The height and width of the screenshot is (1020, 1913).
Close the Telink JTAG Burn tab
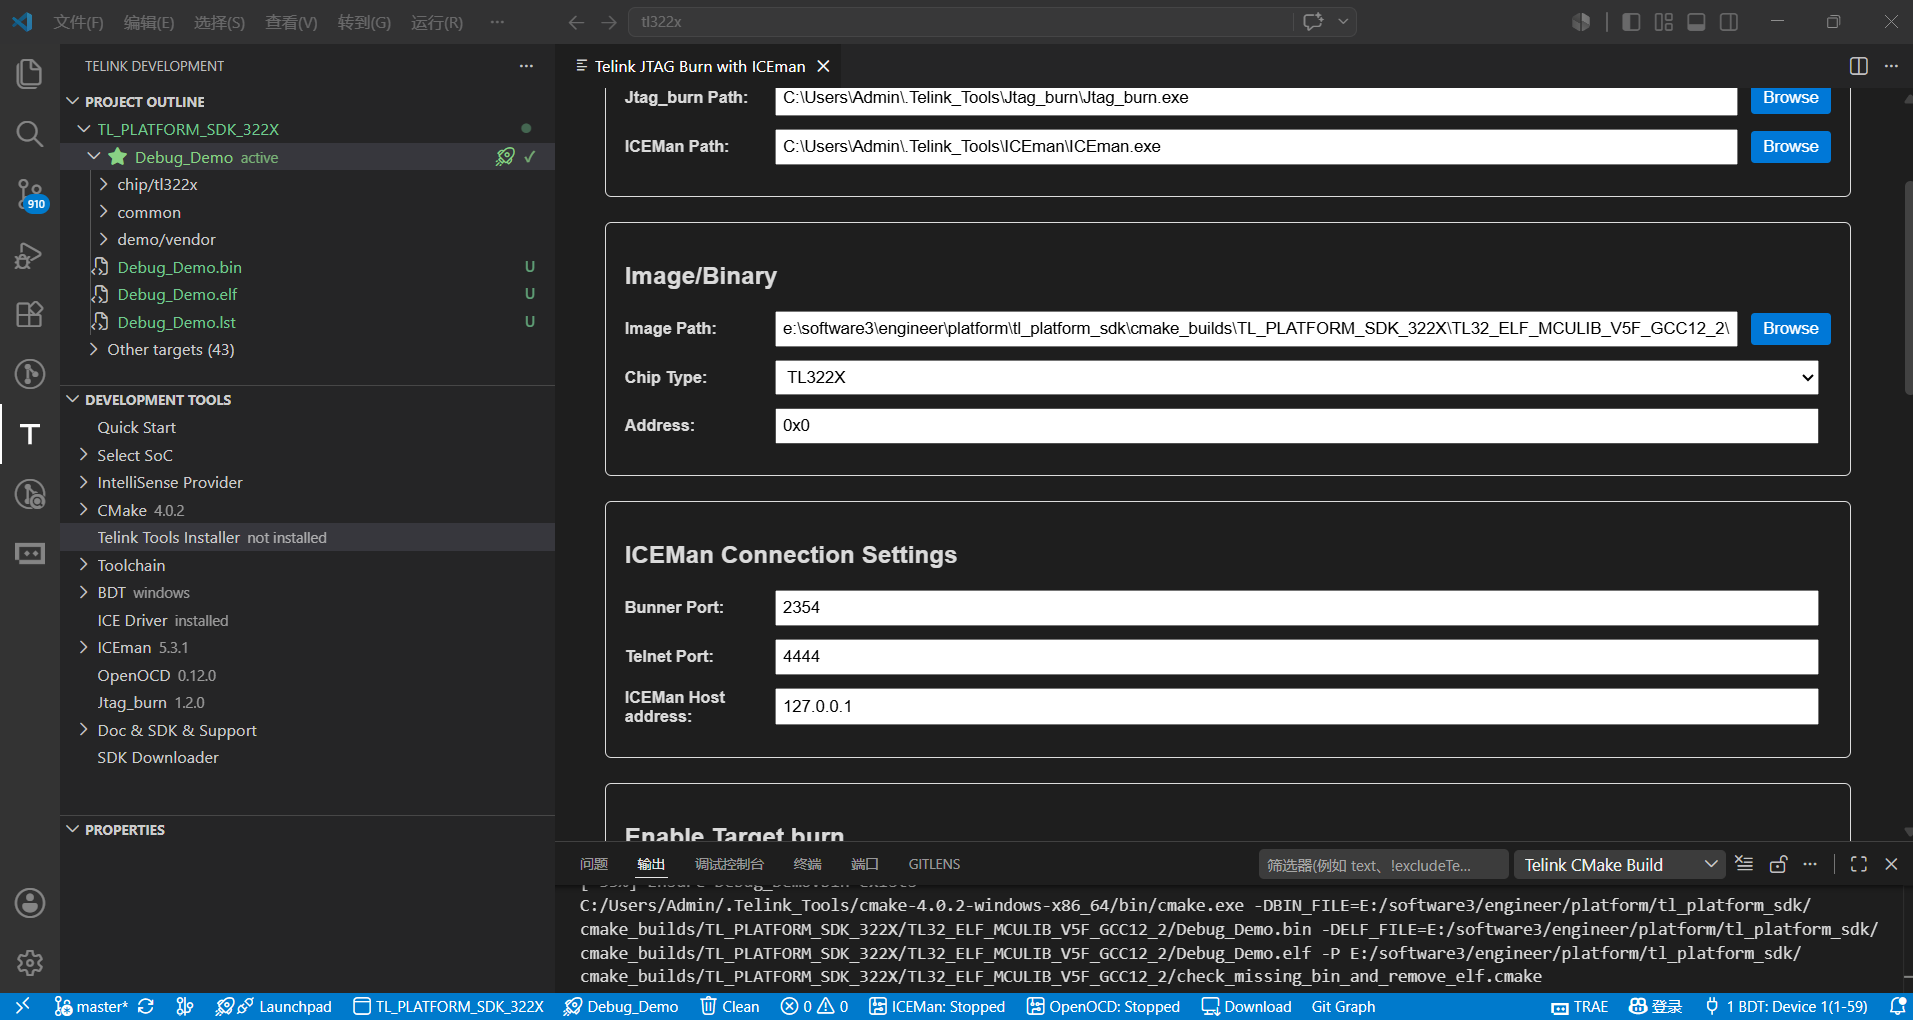pos(823,66)
